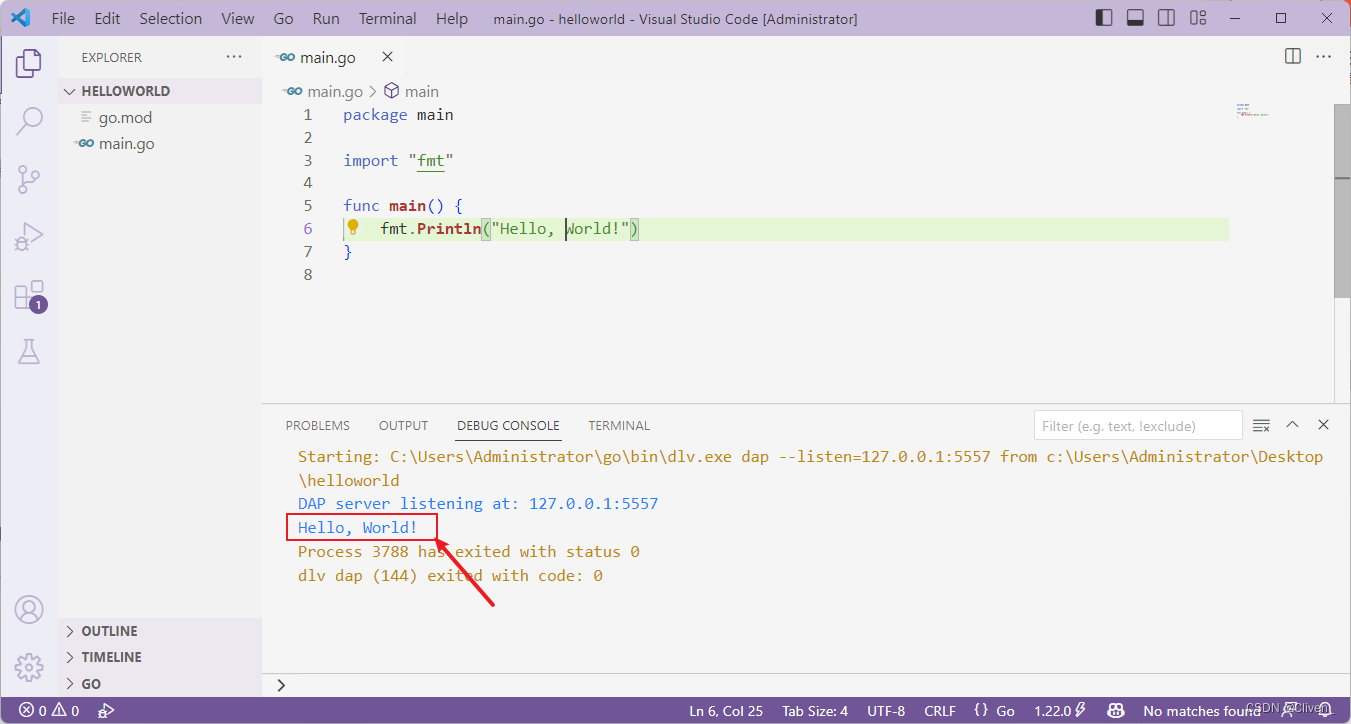Click the Copilot status bar icon
The height and width of the screenshot is (724, 1351).
1117,711
